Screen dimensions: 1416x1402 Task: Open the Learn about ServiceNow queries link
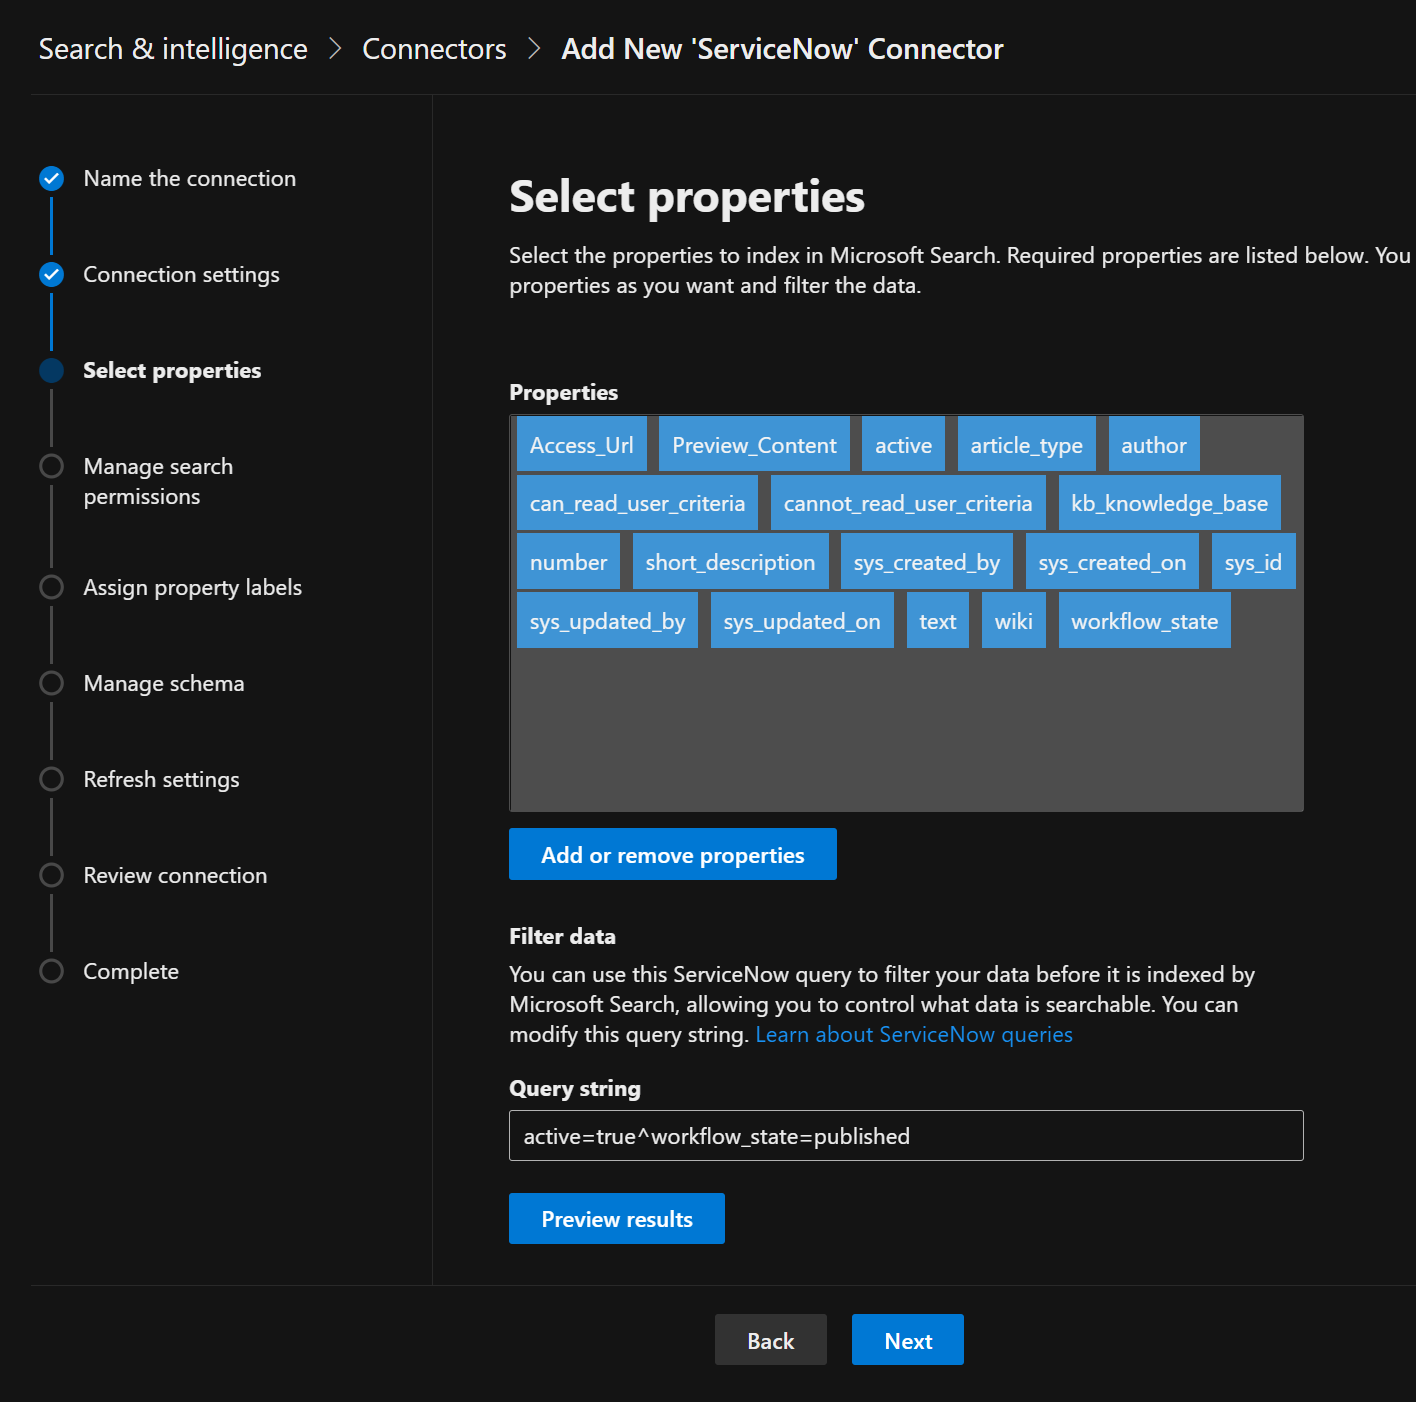click(913, 1034)
